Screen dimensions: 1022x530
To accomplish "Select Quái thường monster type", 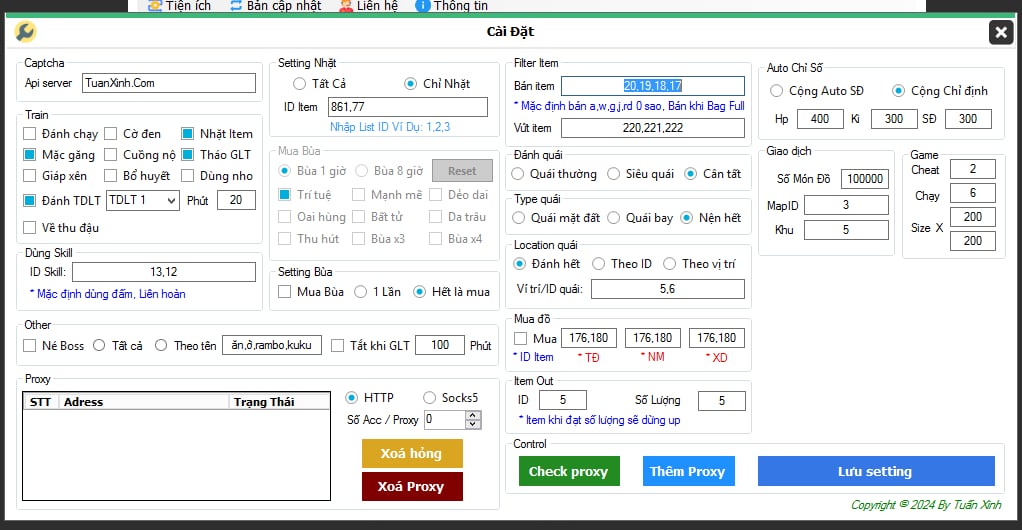I will [519, 174].
